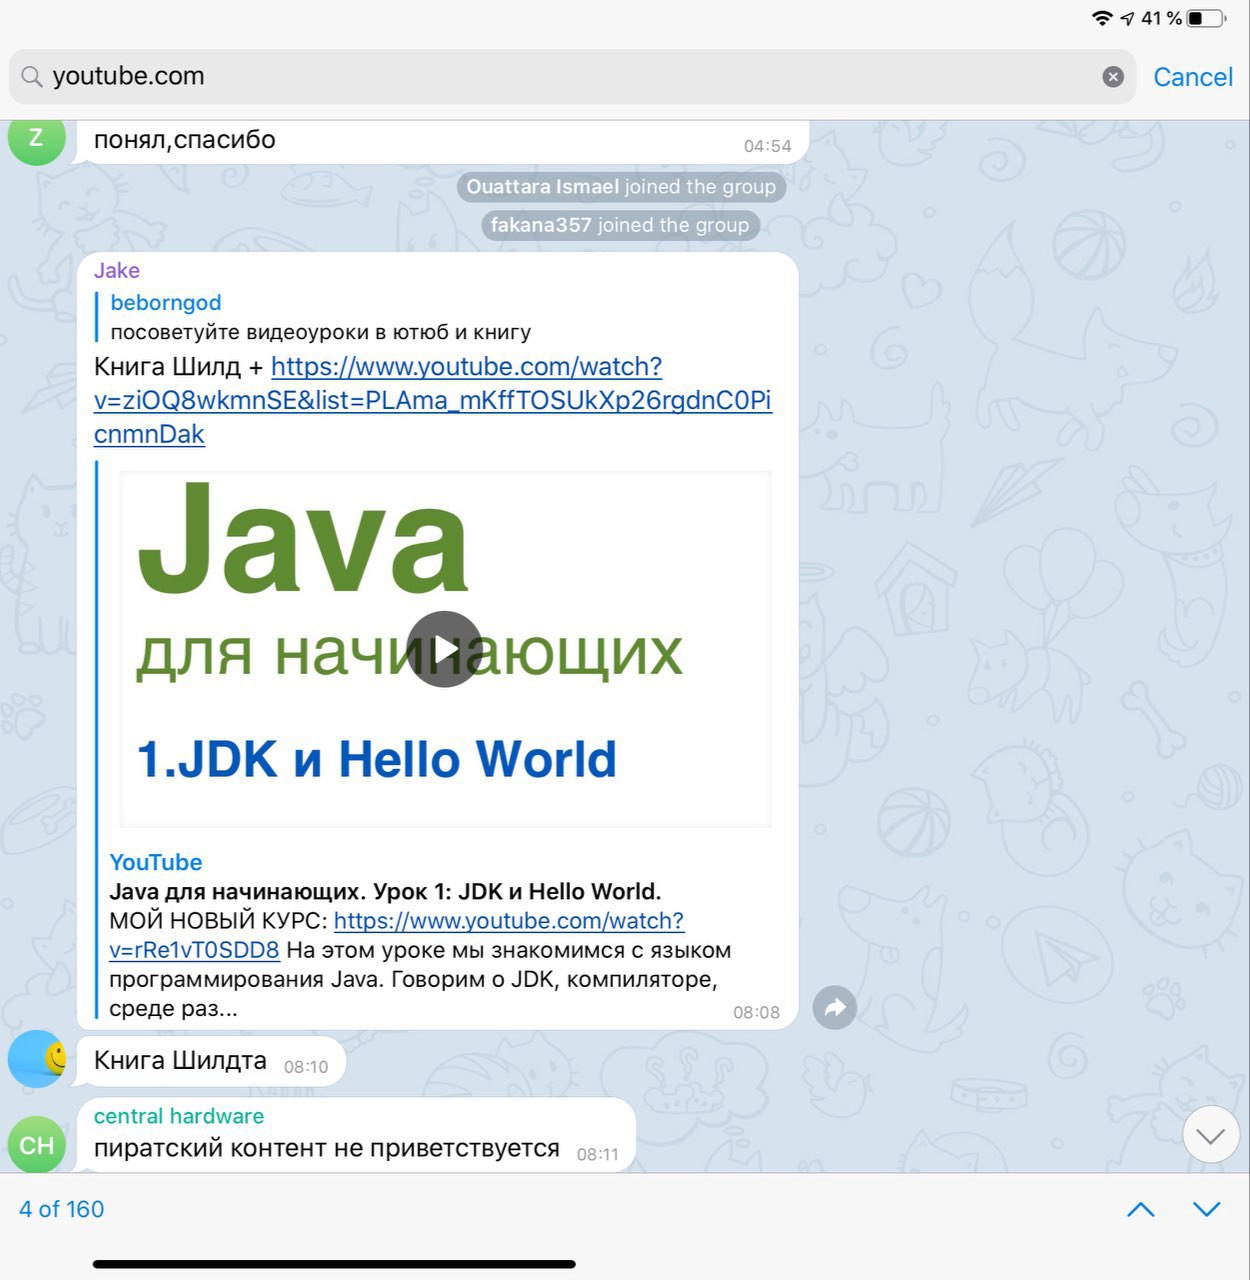This screenshot has width=1250, height=1280.
Task: Tap the location arrow in status bar
Action: tap(1128, 18)
